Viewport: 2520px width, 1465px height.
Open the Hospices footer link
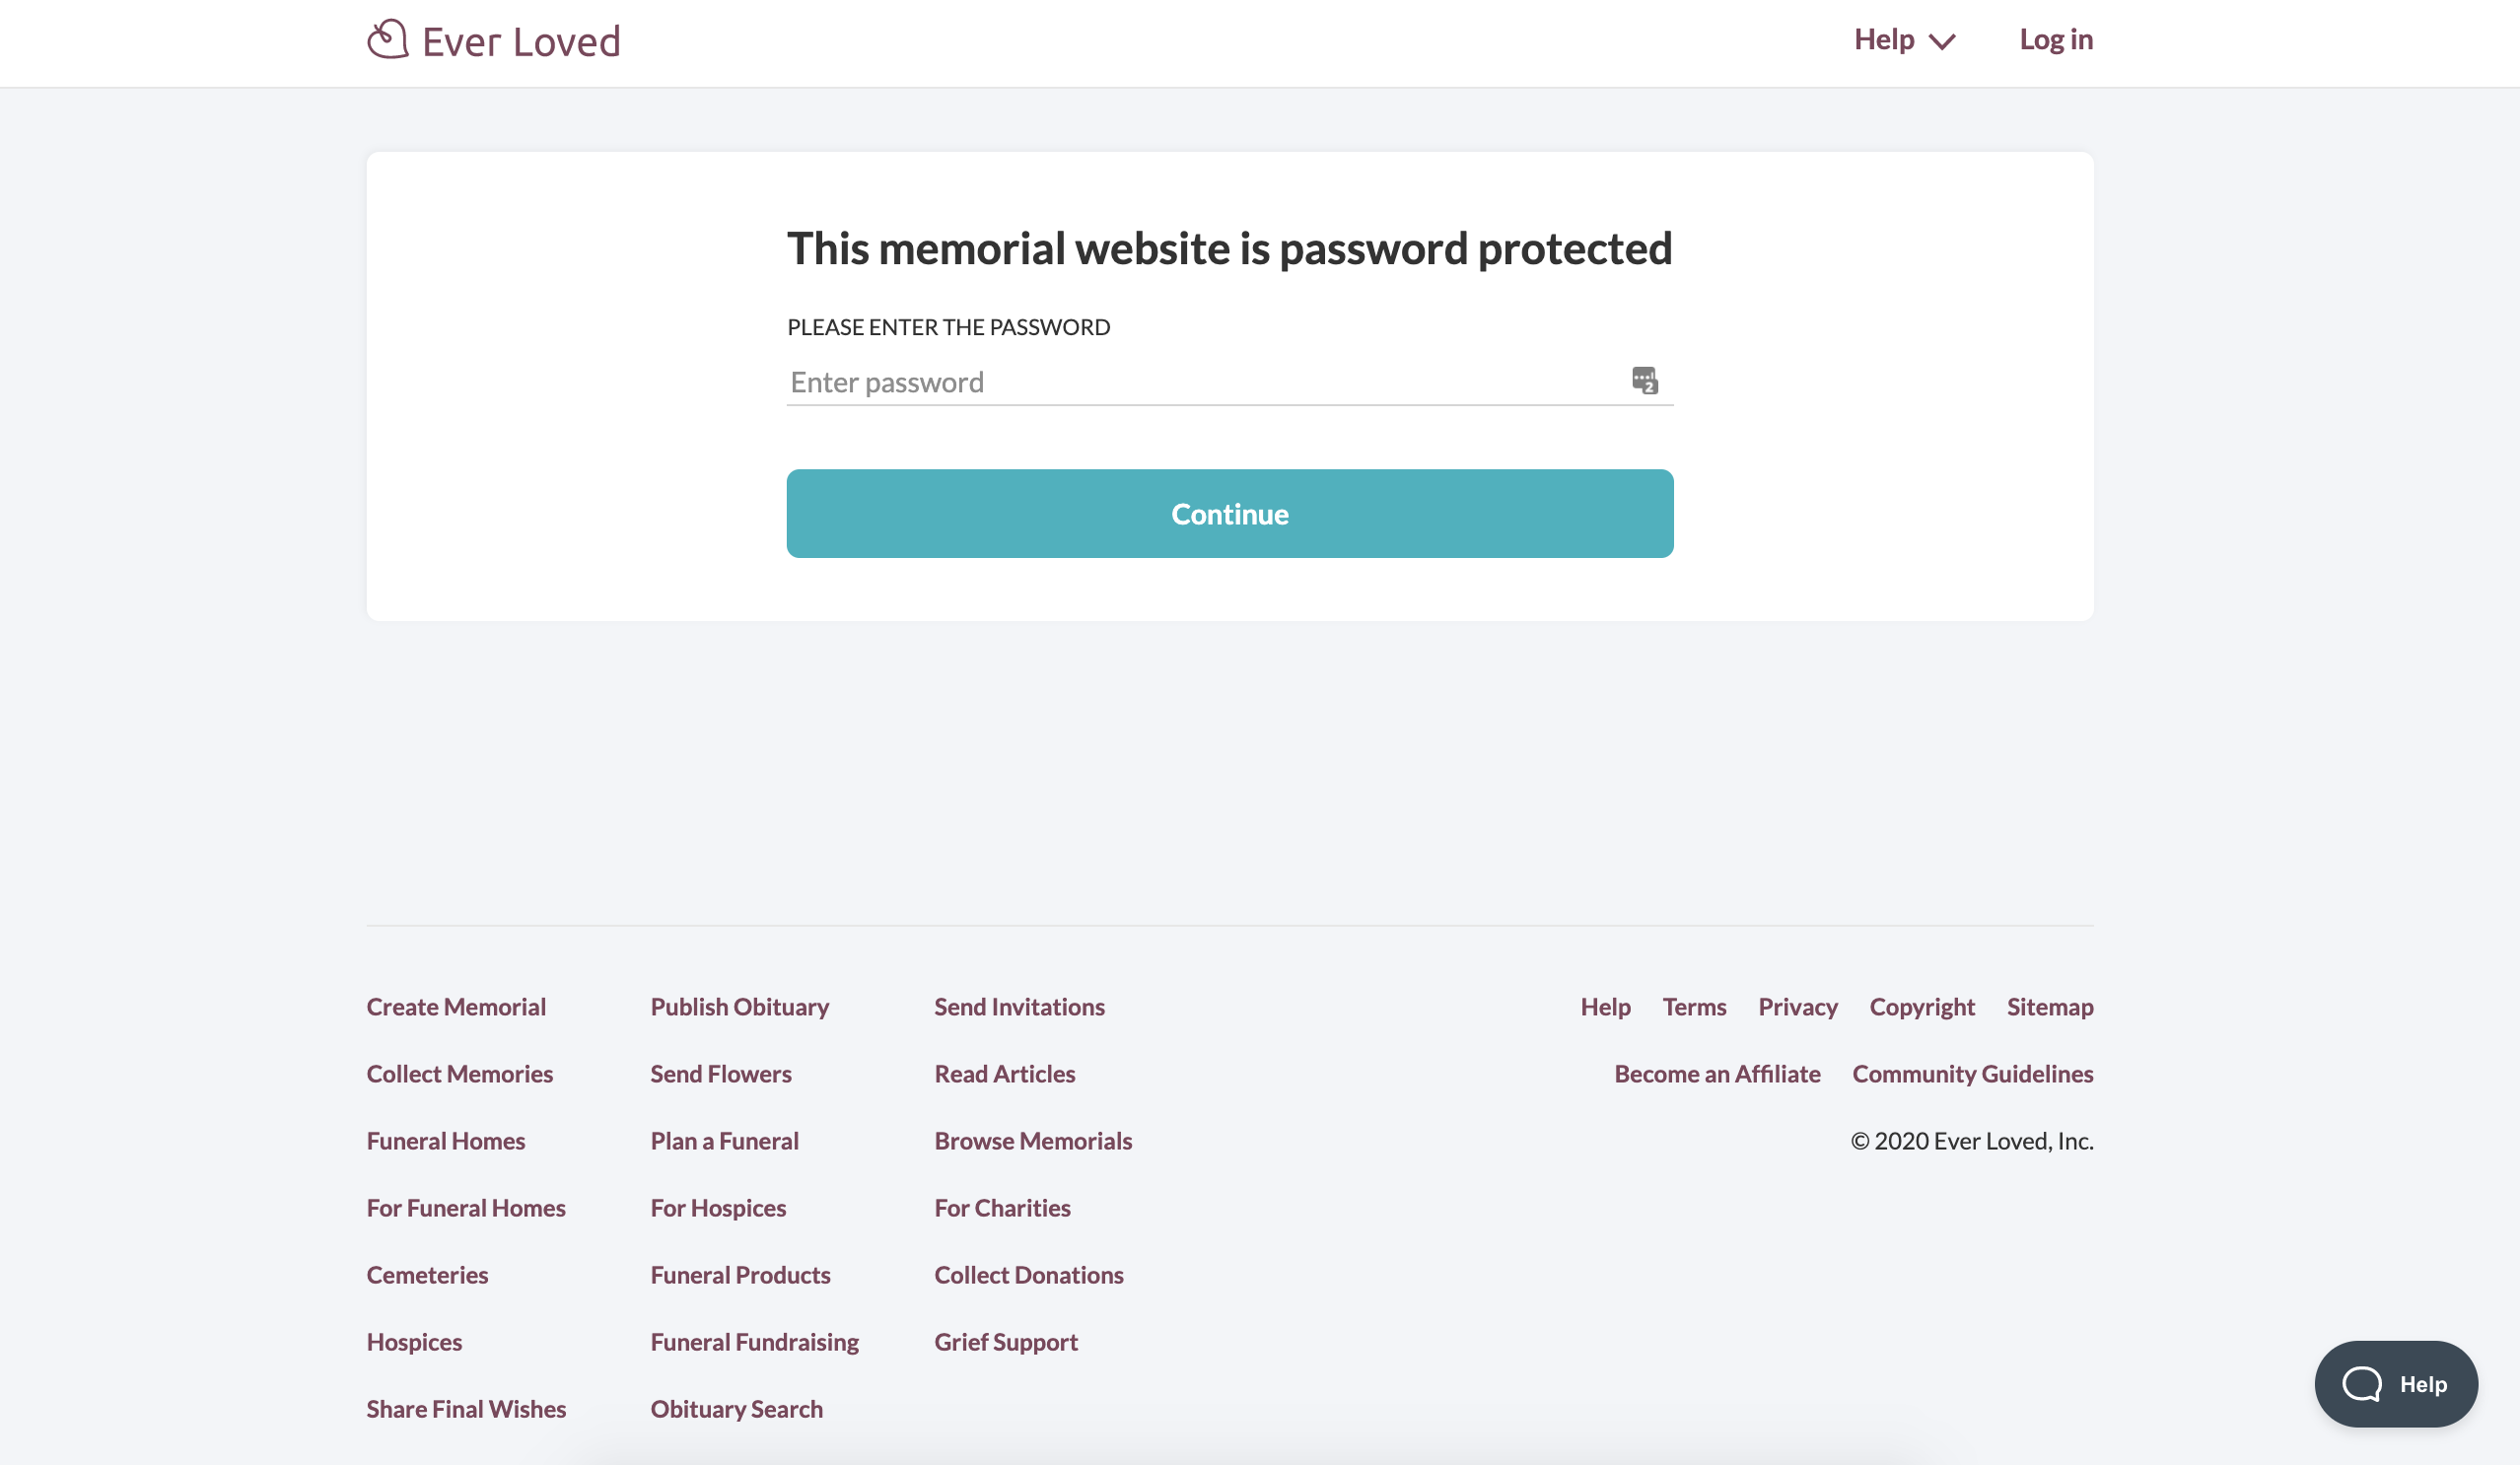pyautogui.click(x=414, y=1341)
